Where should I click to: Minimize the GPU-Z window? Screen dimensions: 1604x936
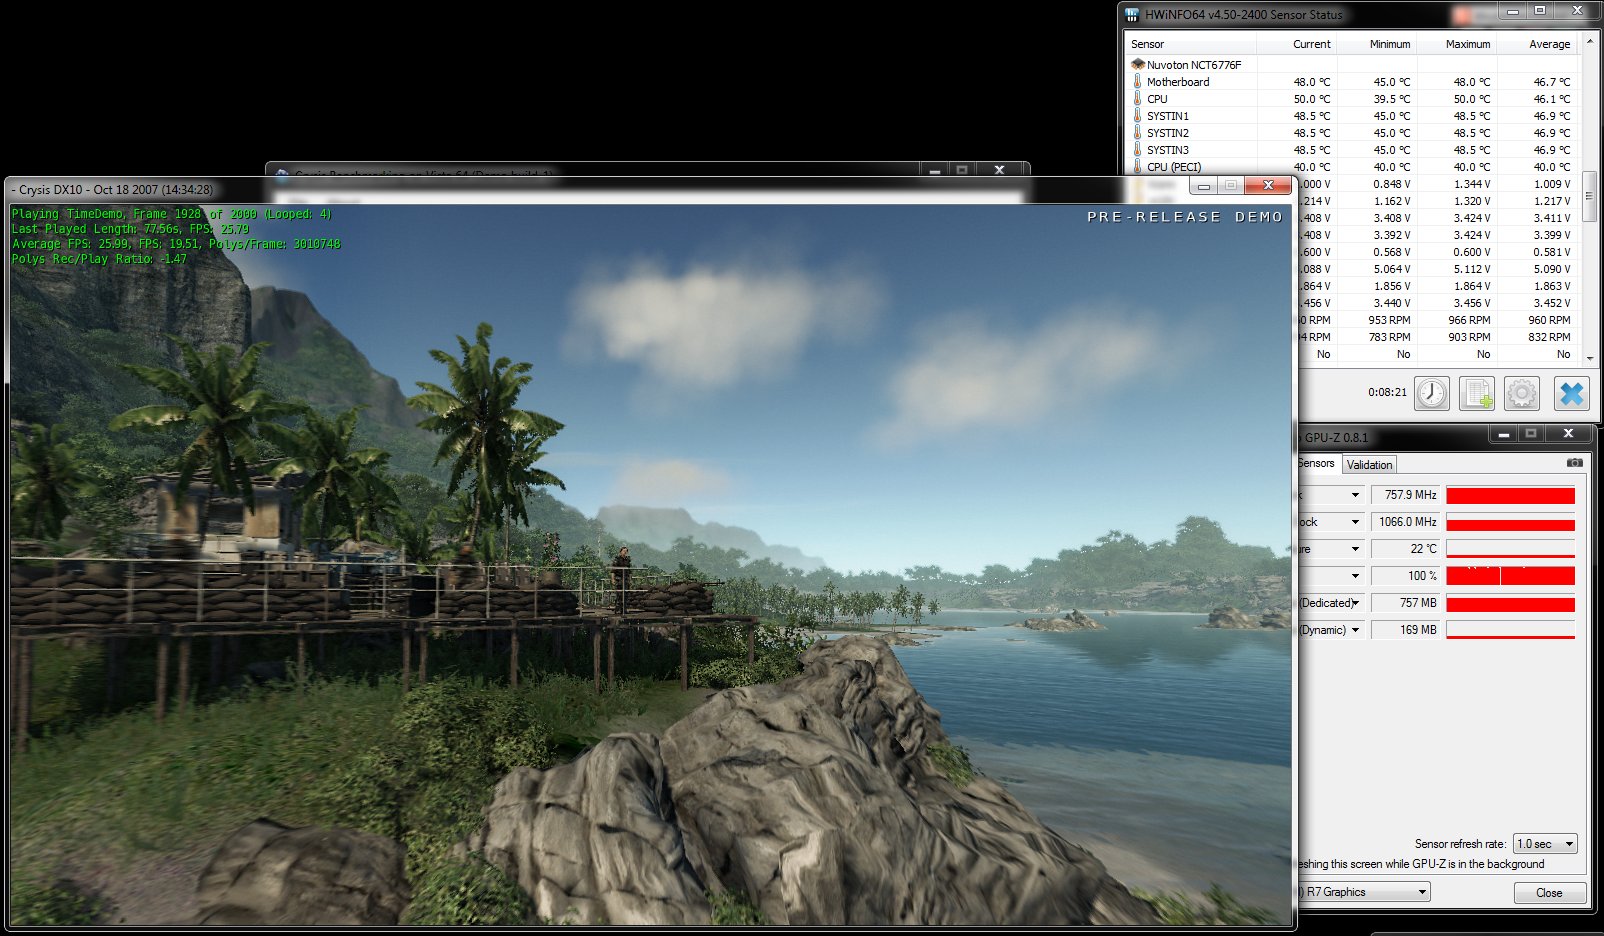[1503, 434]
